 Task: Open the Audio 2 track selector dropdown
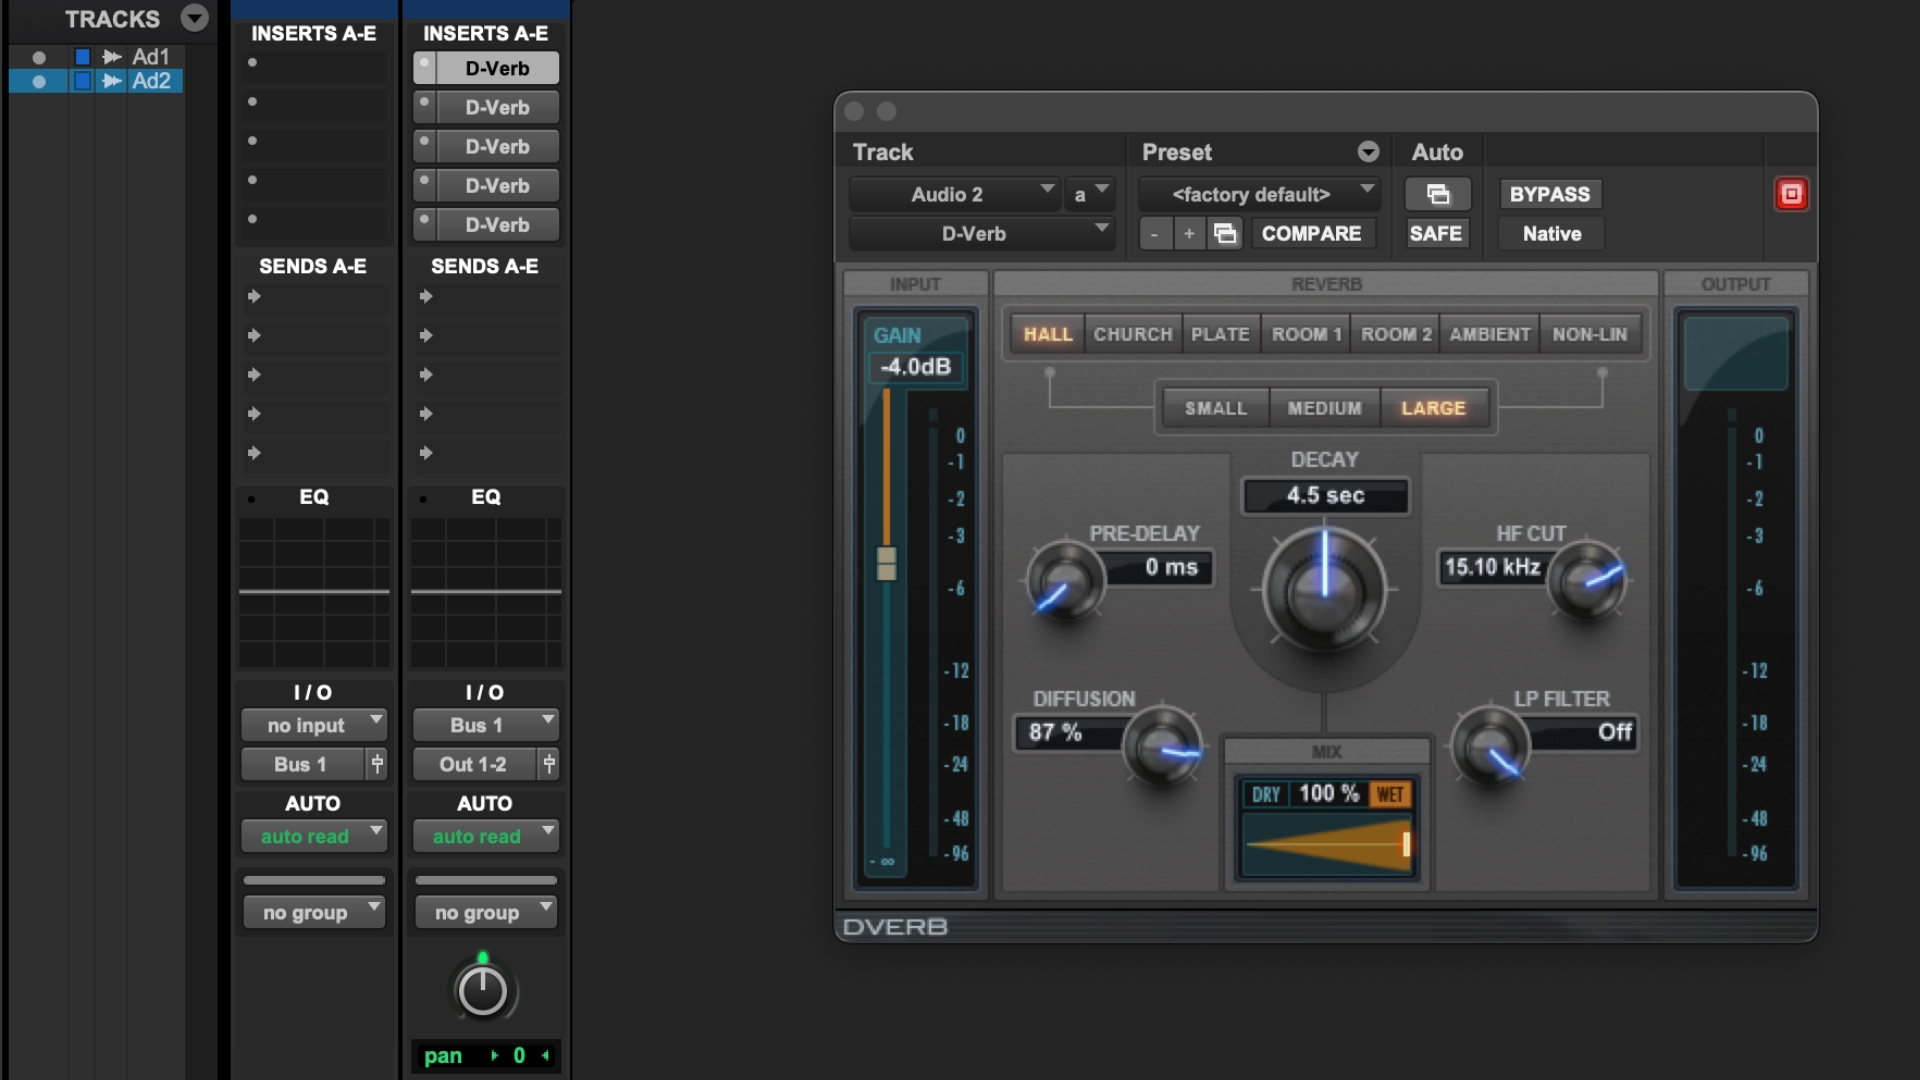pos(954,194)
